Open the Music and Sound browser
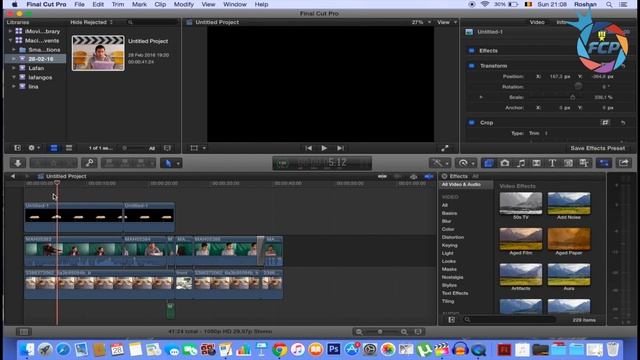This screenshot has width=640, height=360. pyautogui.click(x=521, y=163)
